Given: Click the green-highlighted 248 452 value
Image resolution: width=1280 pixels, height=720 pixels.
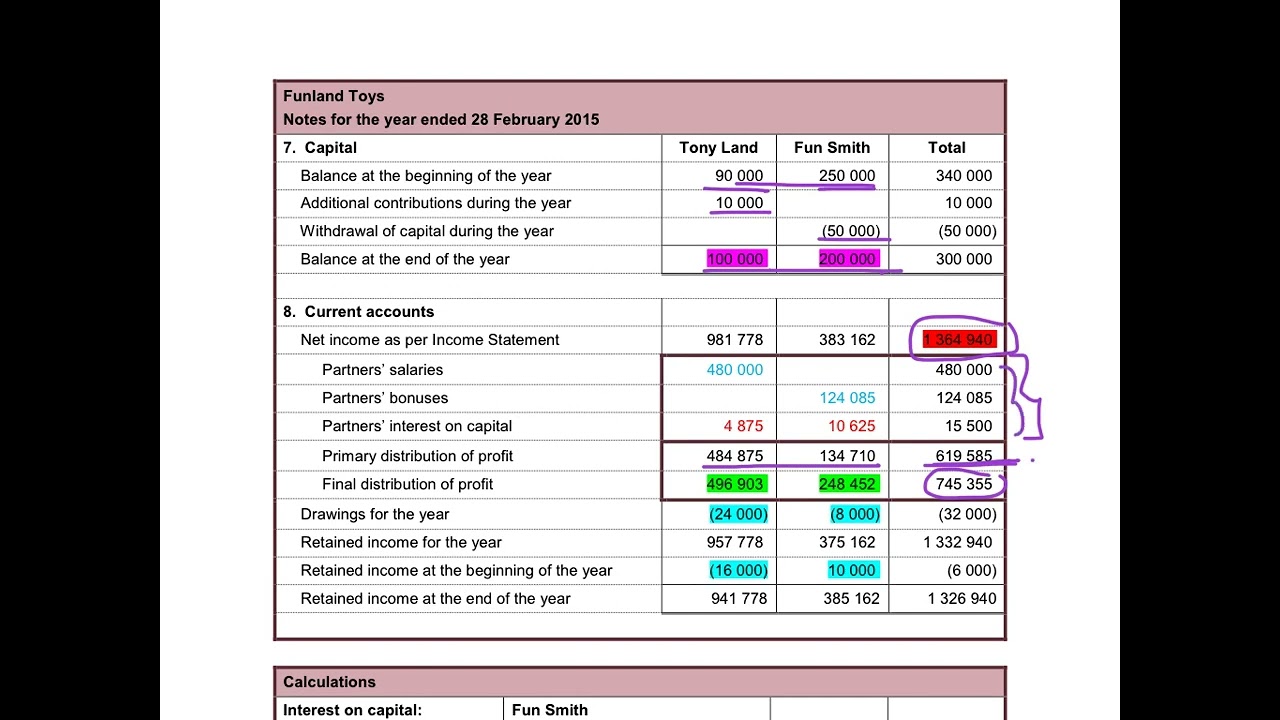Looking at the screenshot, I should tap(847, 484).
